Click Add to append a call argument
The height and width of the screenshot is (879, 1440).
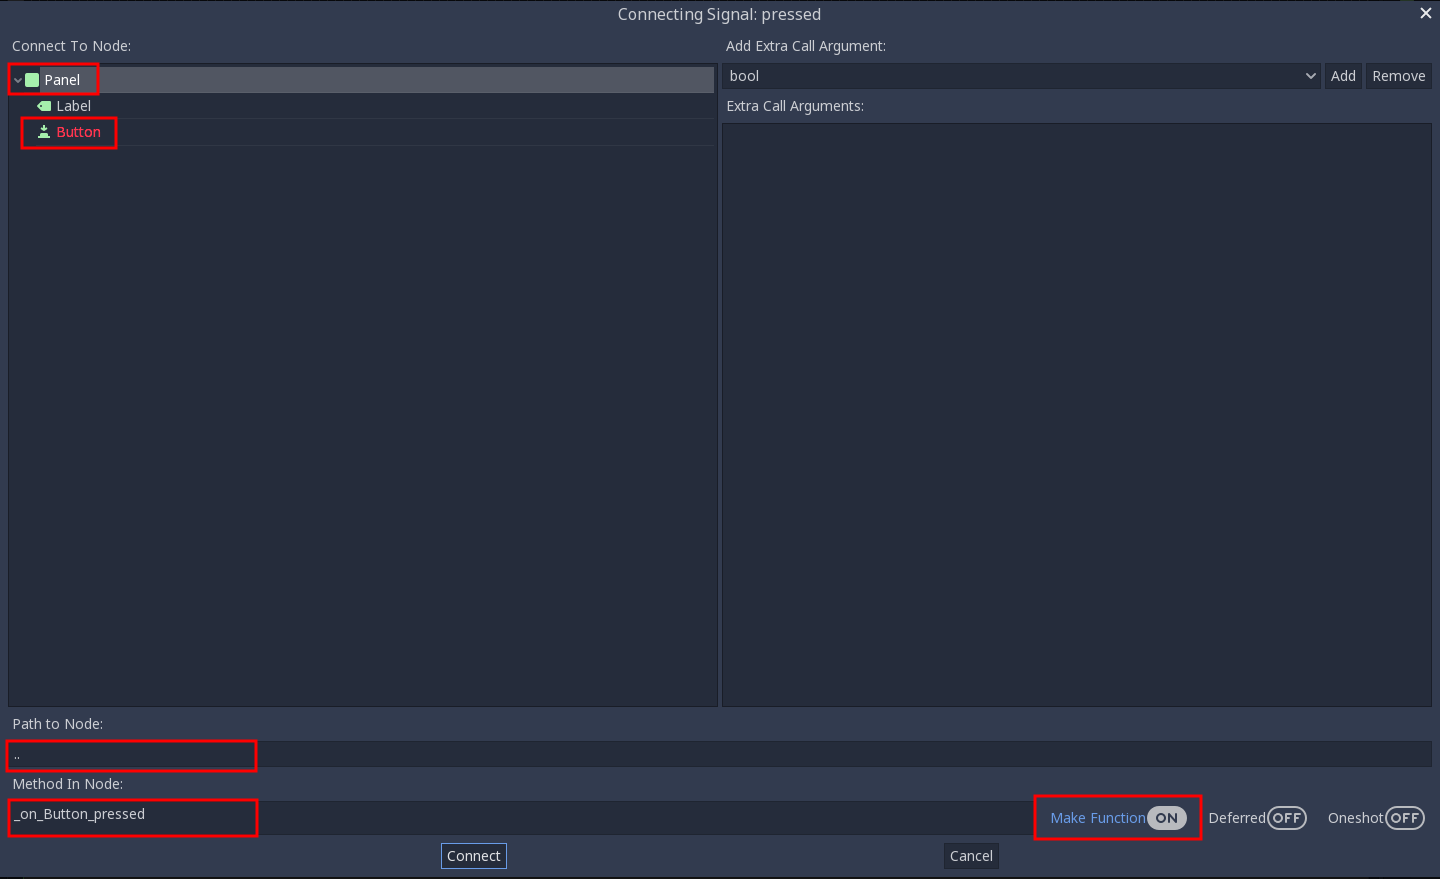[1343, 75]
